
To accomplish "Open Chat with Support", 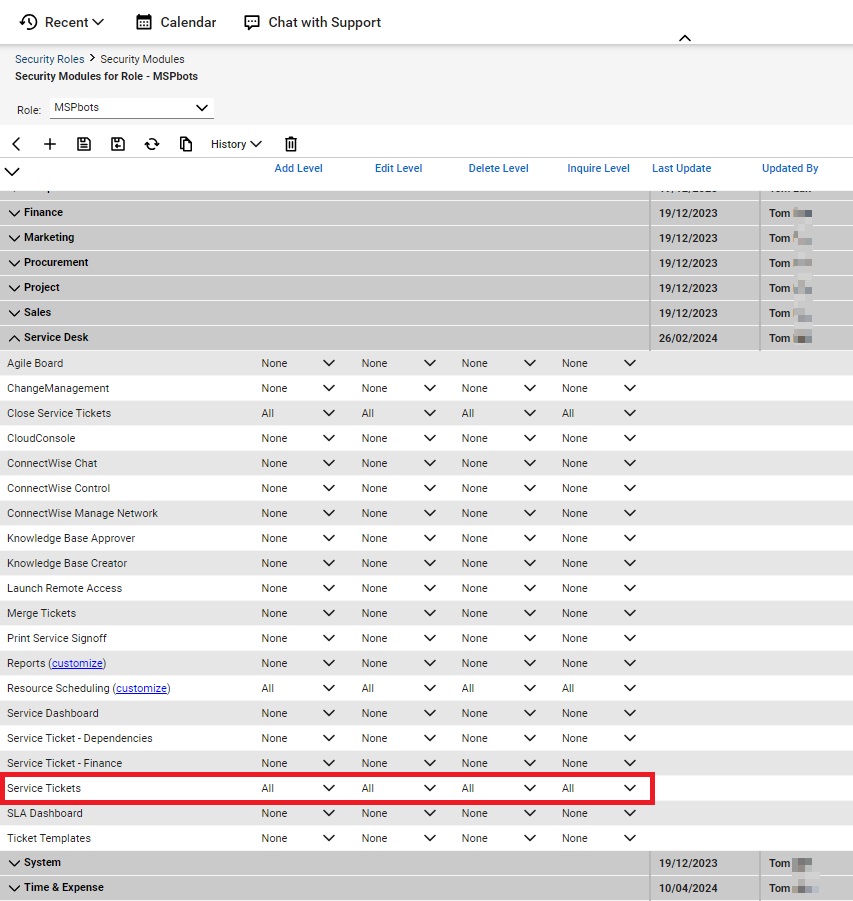I will [x=313, y=22].
